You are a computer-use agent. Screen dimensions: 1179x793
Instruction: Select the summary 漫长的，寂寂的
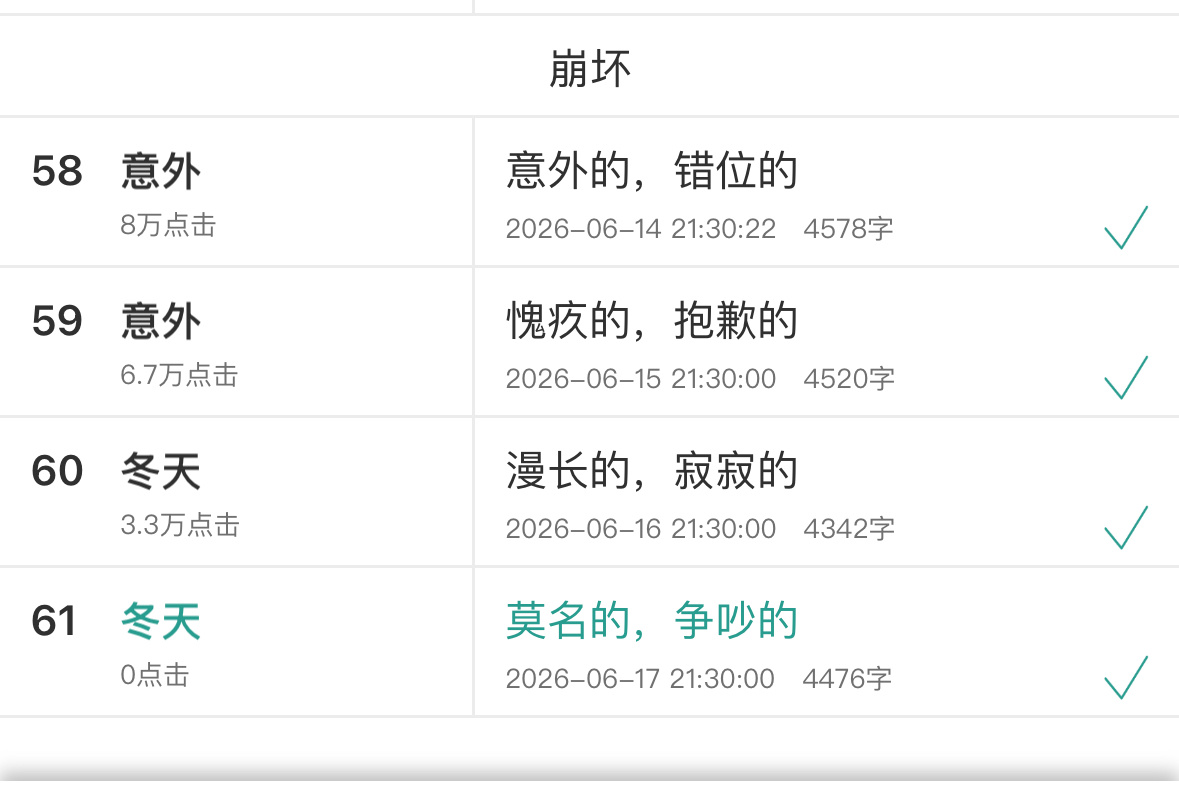(651, 471)
